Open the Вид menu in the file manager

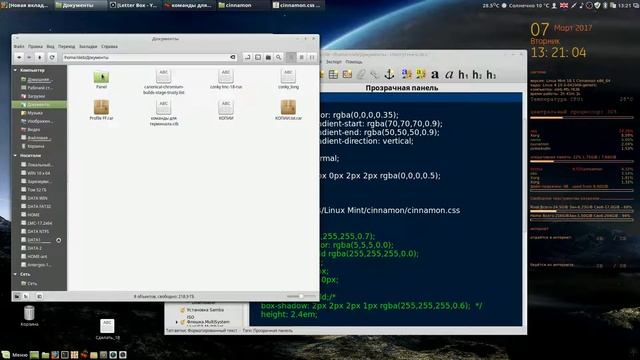[50, 47]
